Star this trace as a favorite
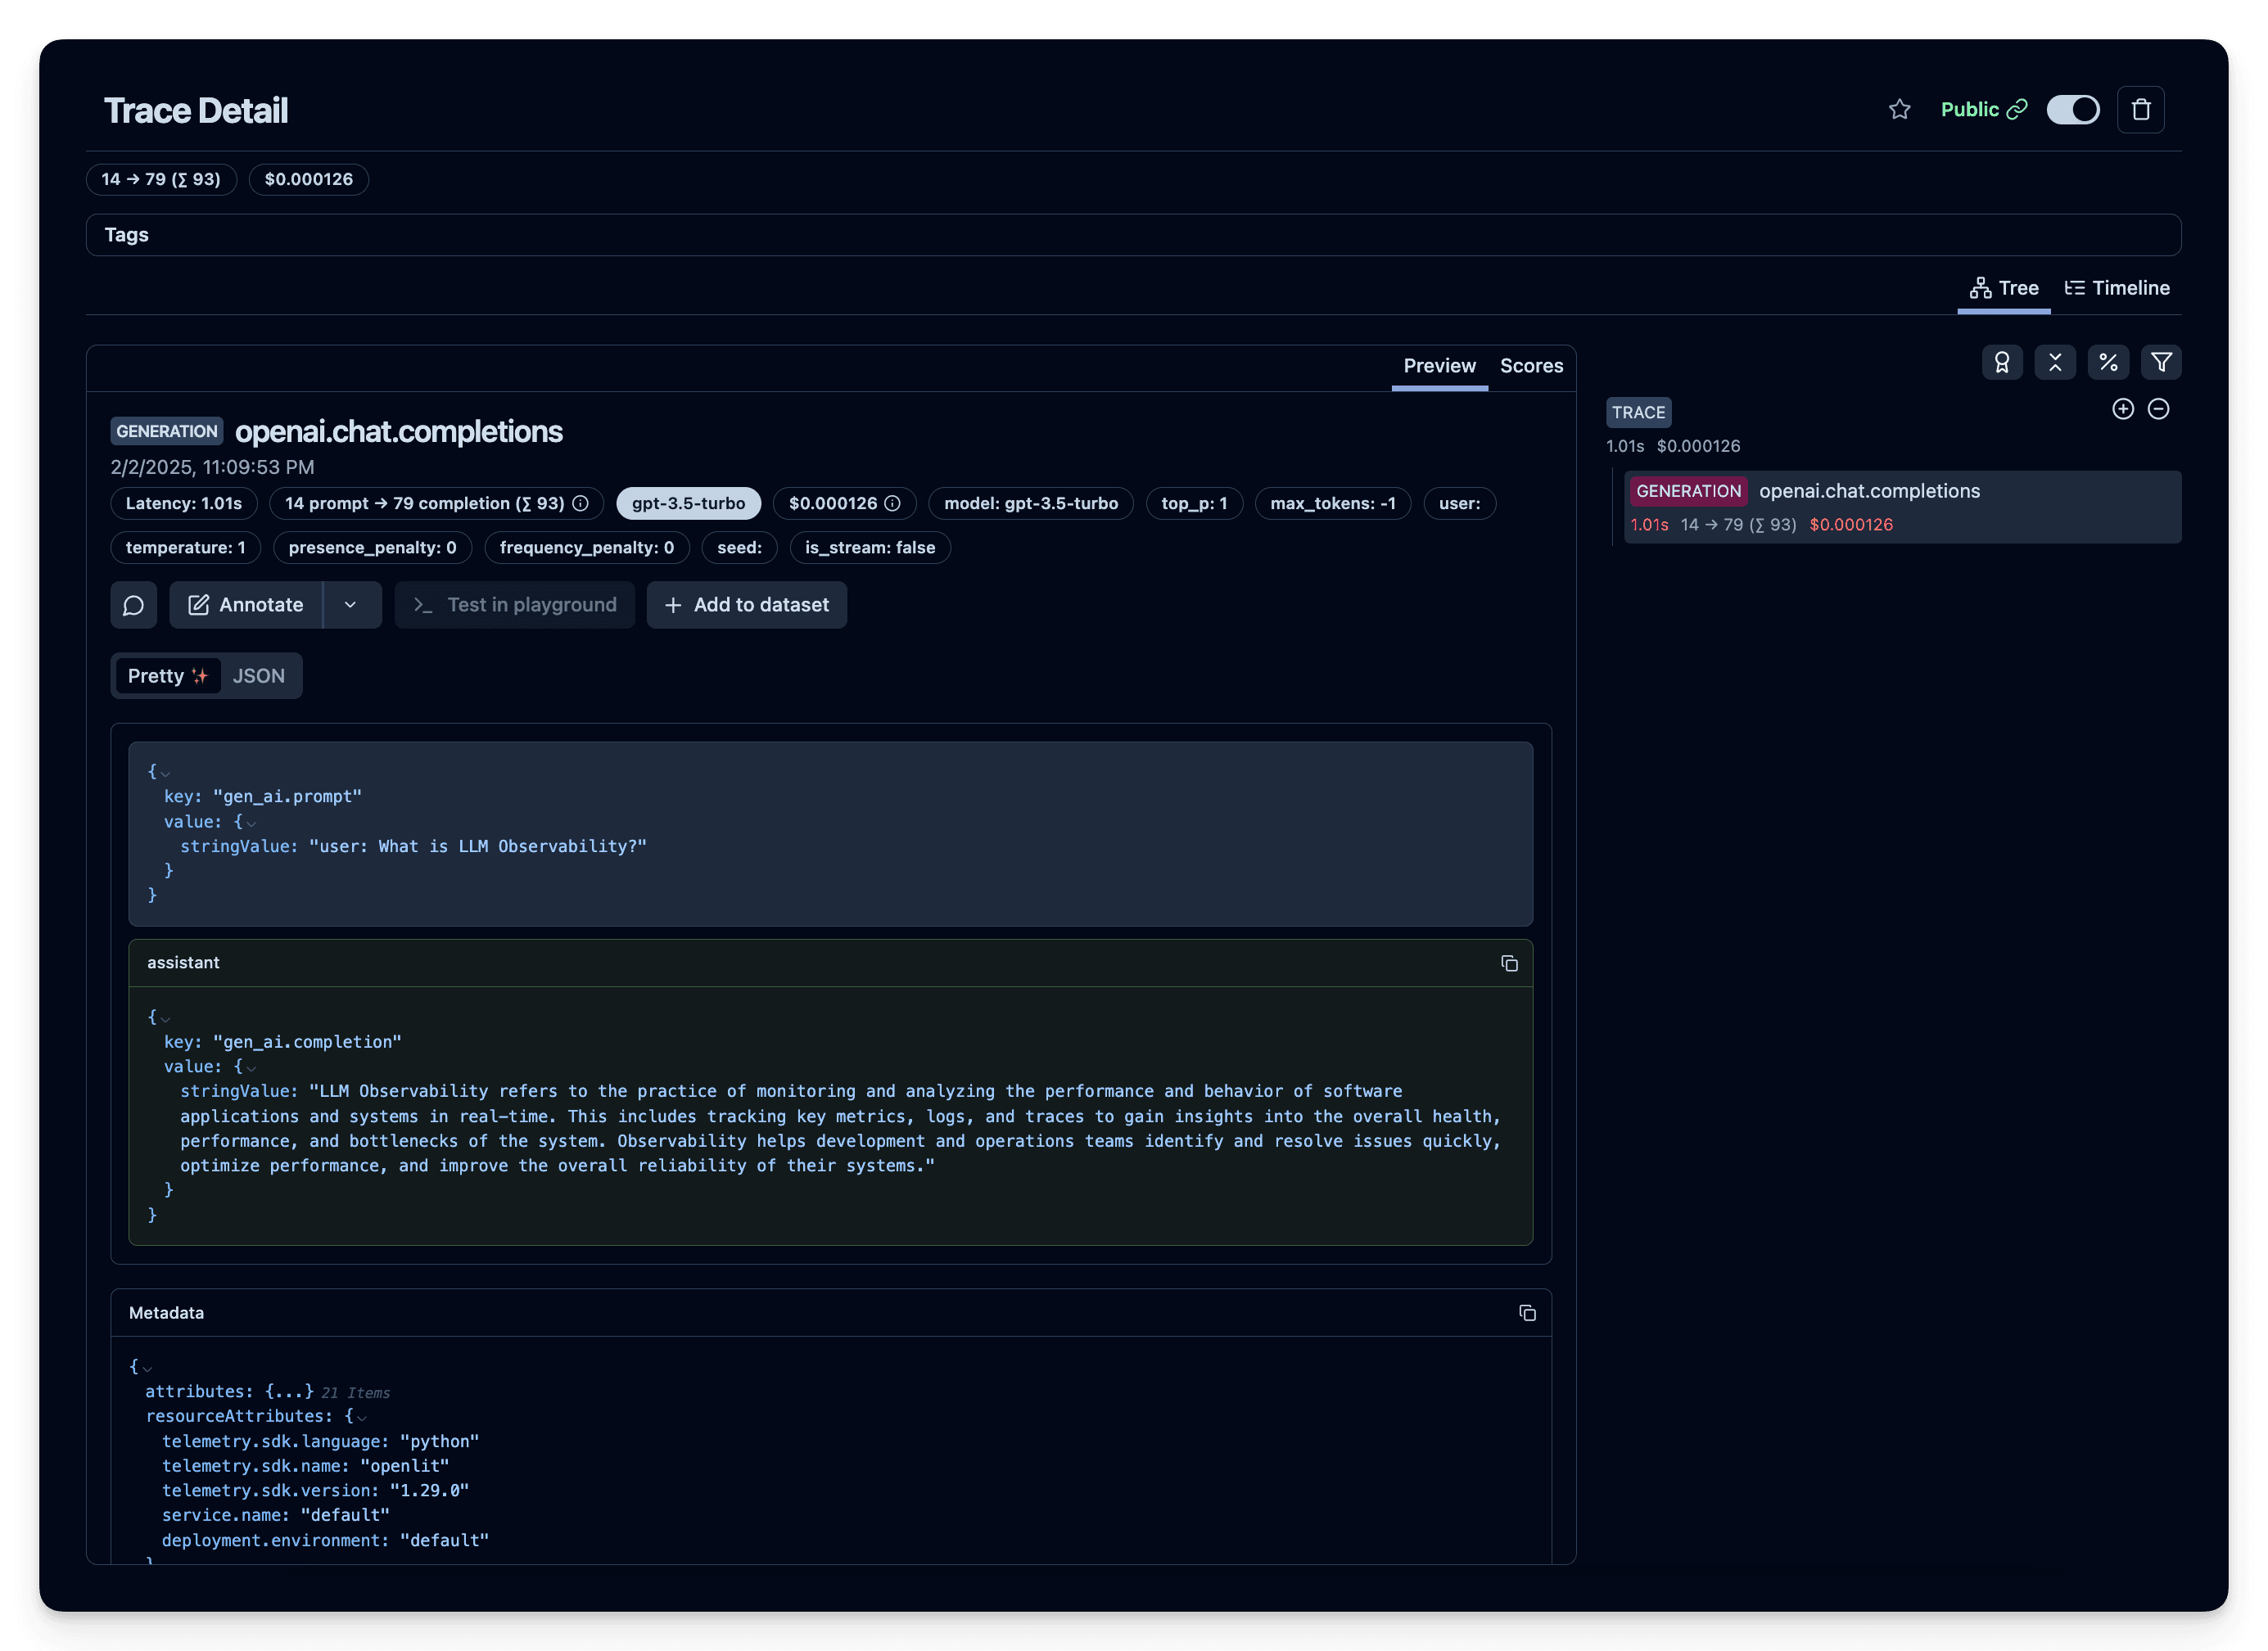This screenshot has width=2268, height=1651. [1899, 110]
